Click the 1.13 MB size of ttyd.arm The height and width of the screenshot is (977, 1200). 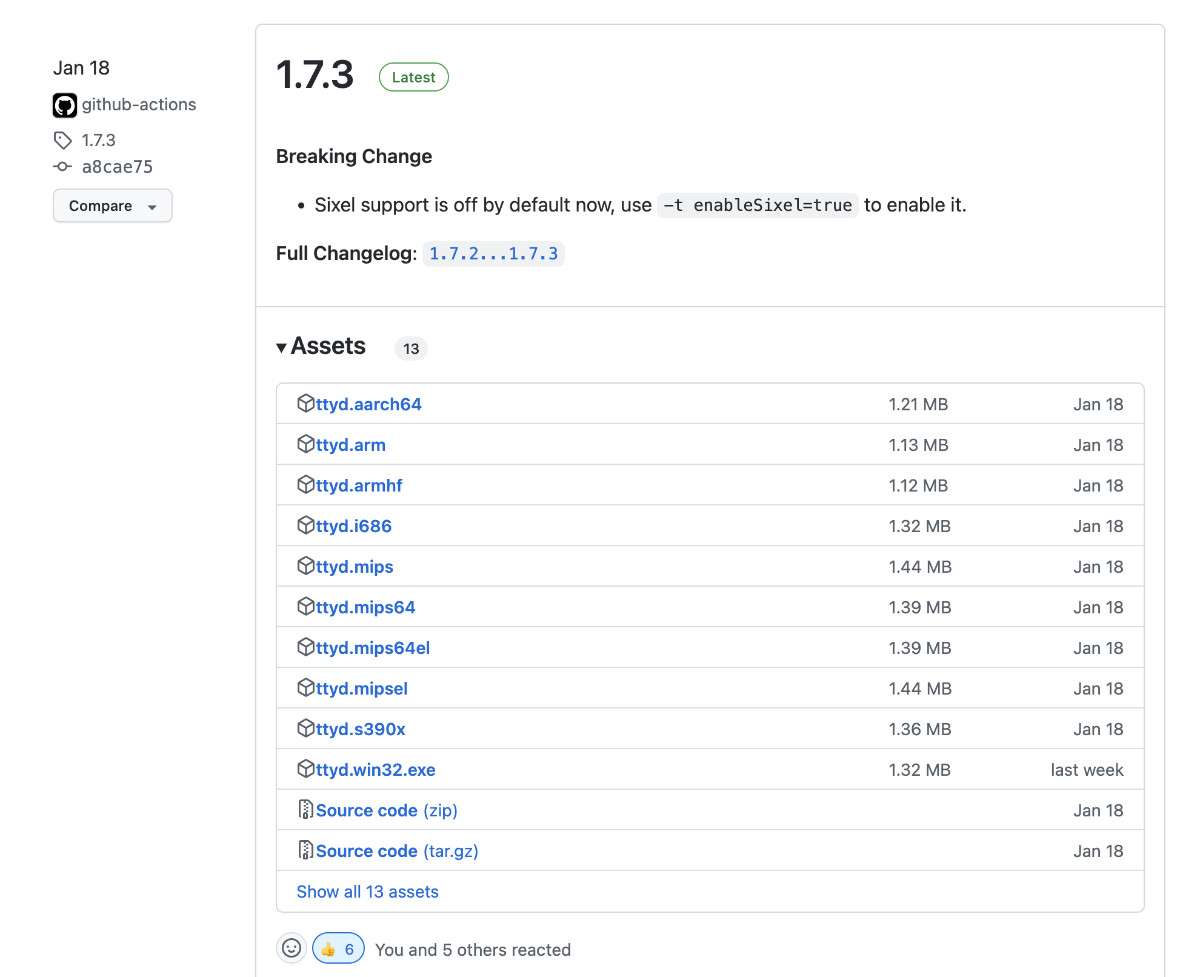(918, 445)
